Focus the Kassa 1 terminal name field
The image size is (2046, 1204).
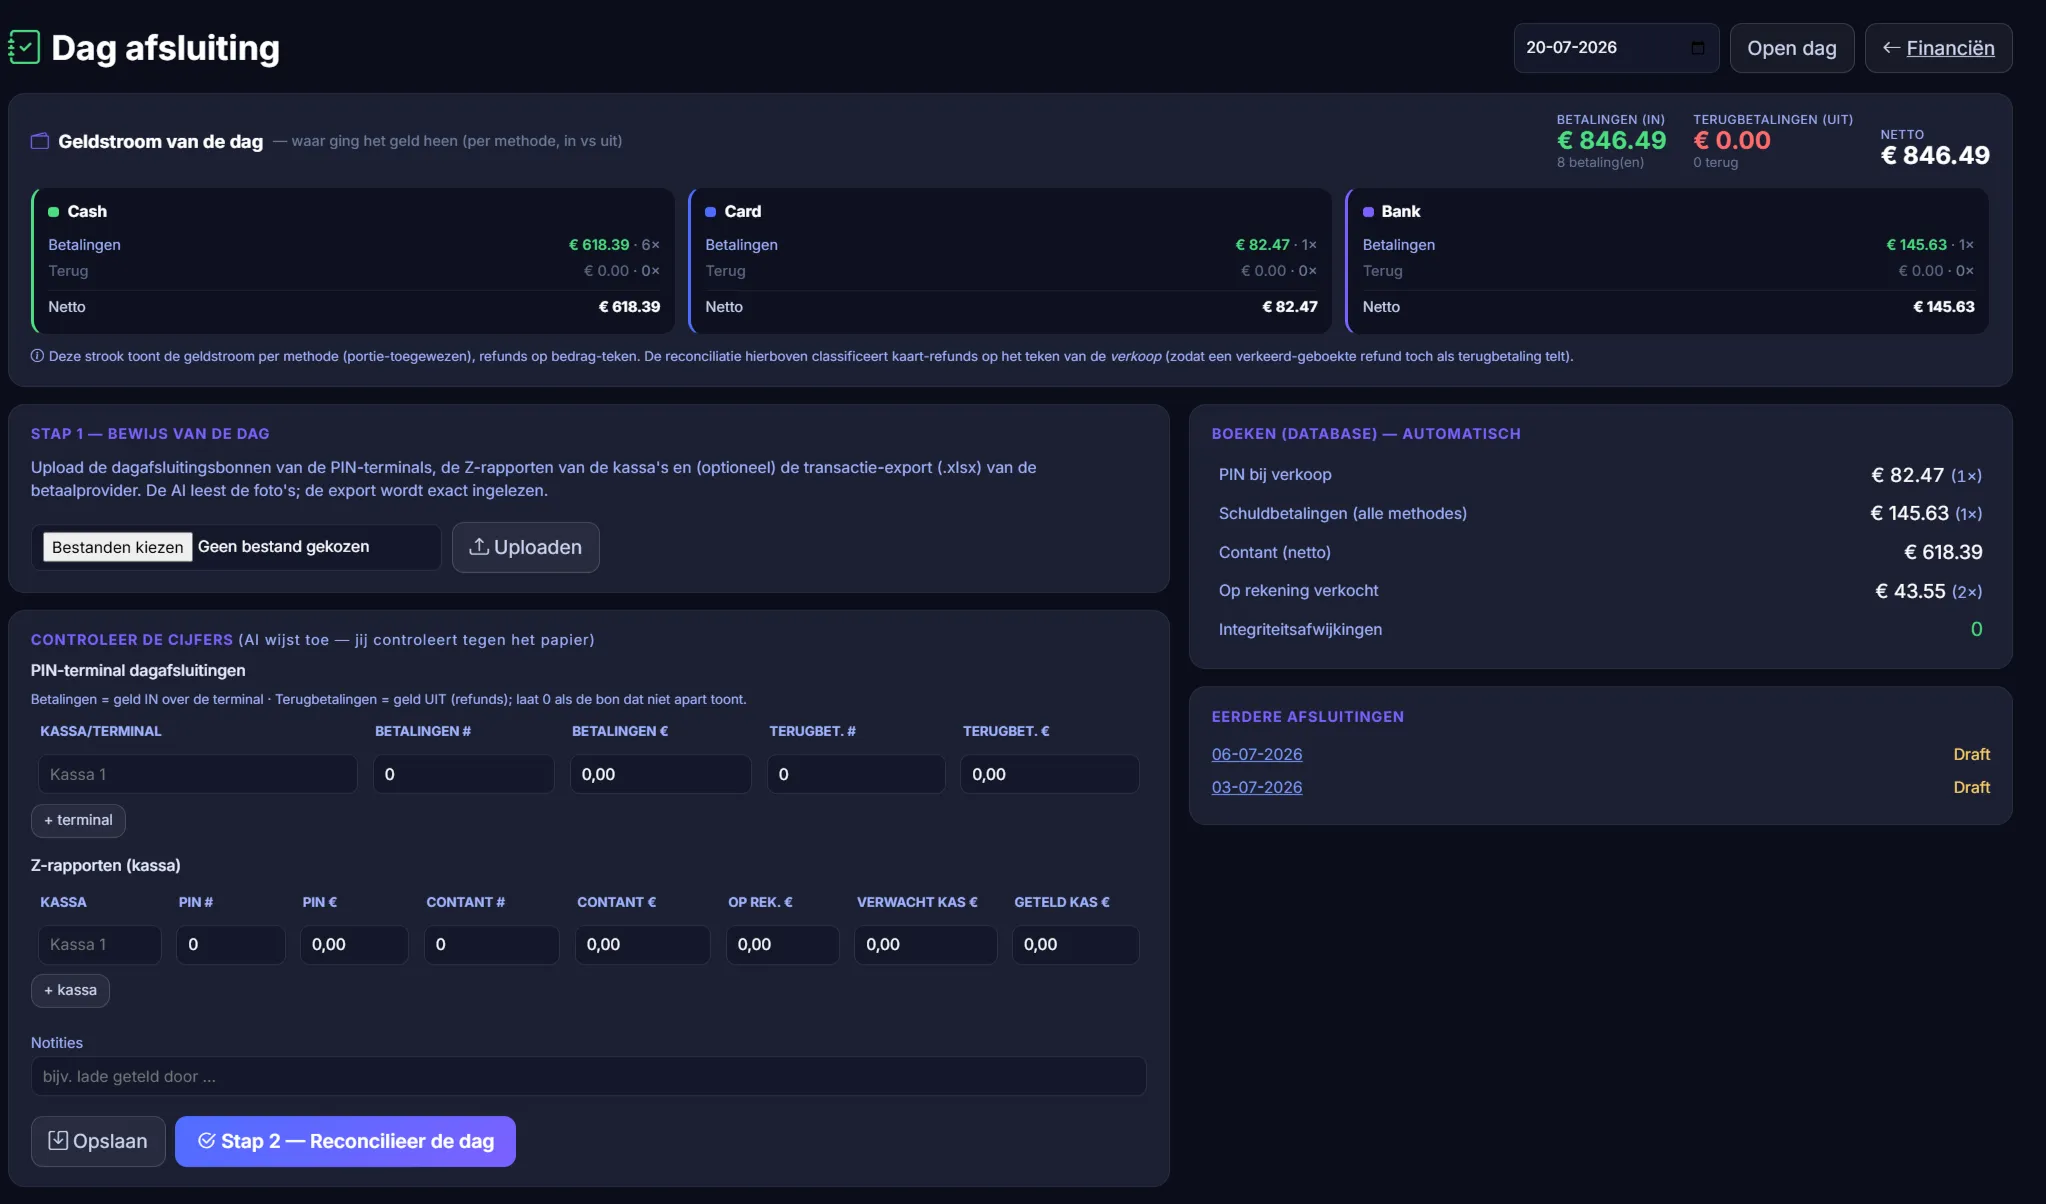click(x=197, y=774)
